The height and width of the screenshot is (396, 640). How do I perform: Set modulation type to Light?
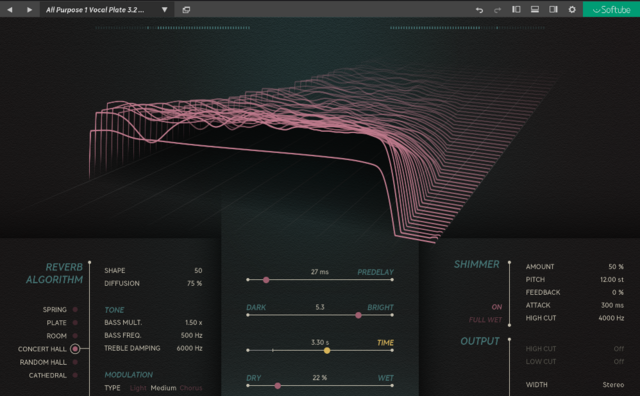coord(138,388)
